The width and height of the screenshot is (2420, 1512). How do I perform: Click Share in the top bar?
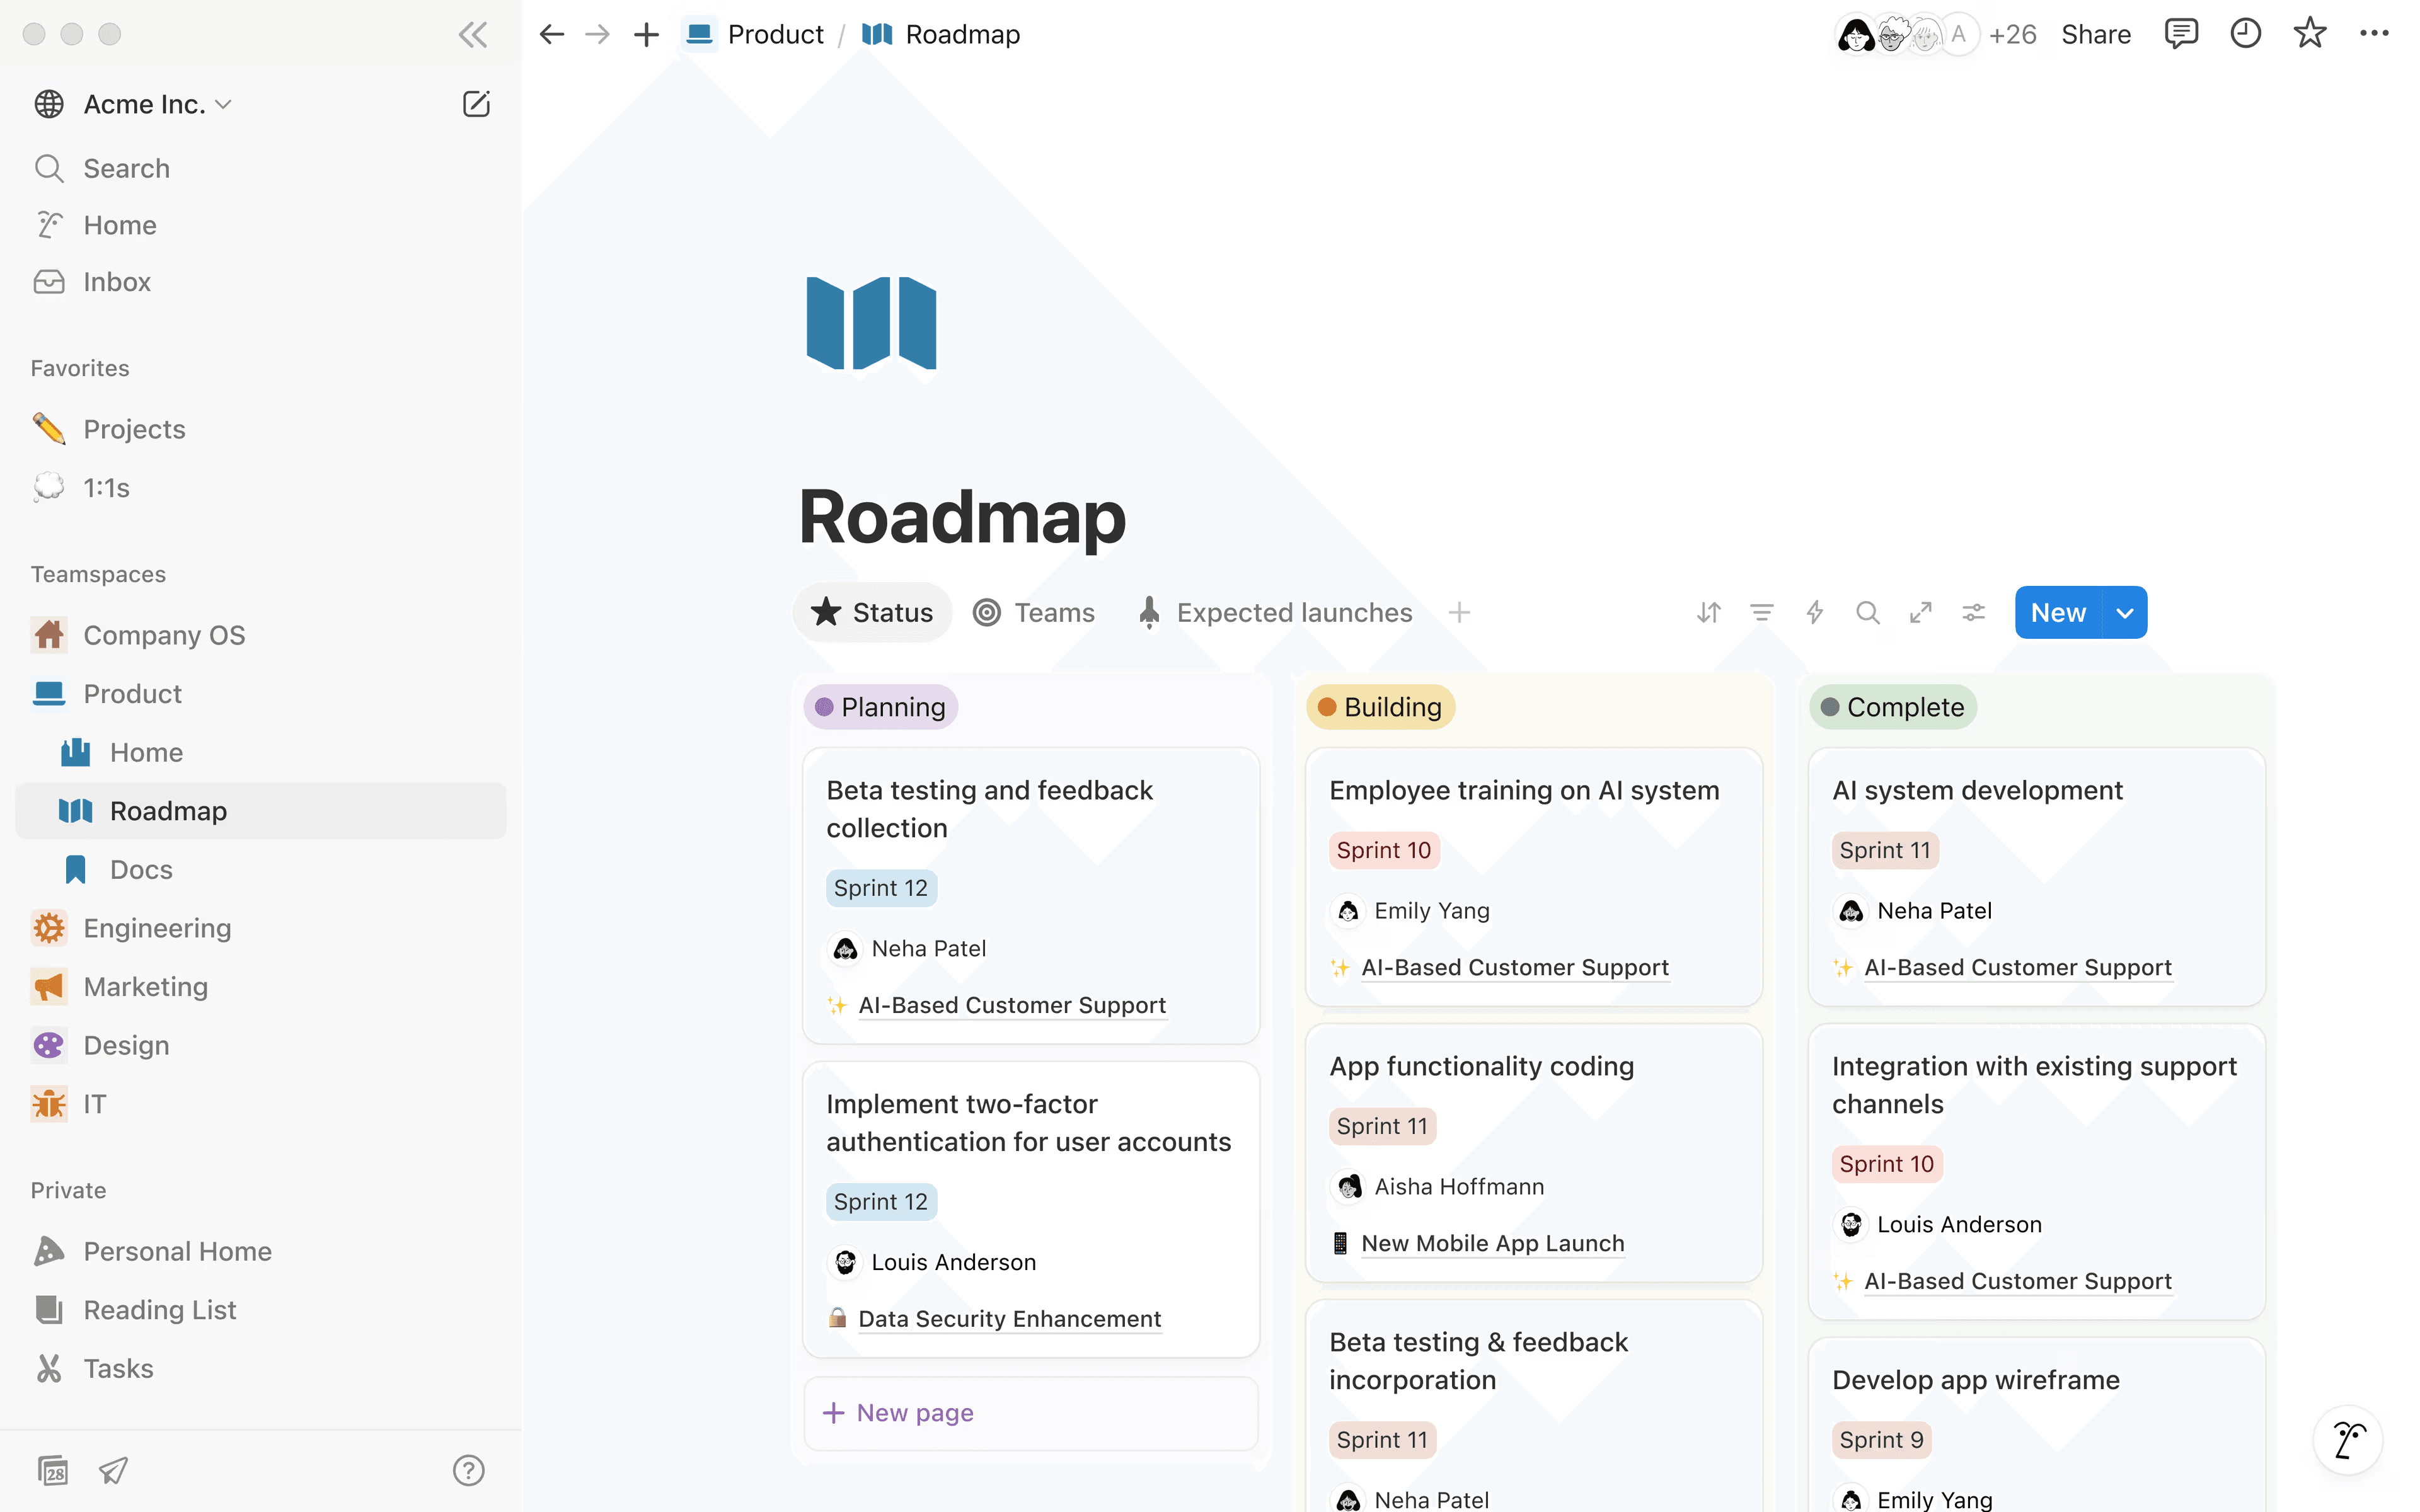point(2096,34)
